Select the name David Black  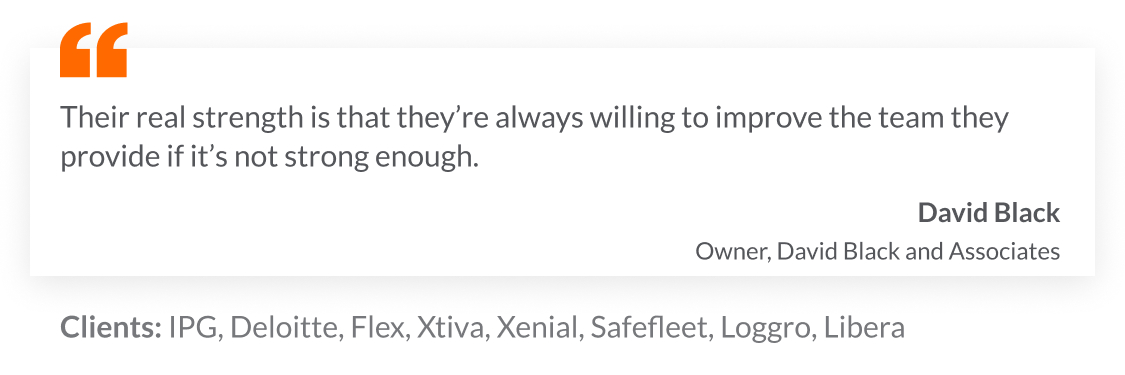989,213
